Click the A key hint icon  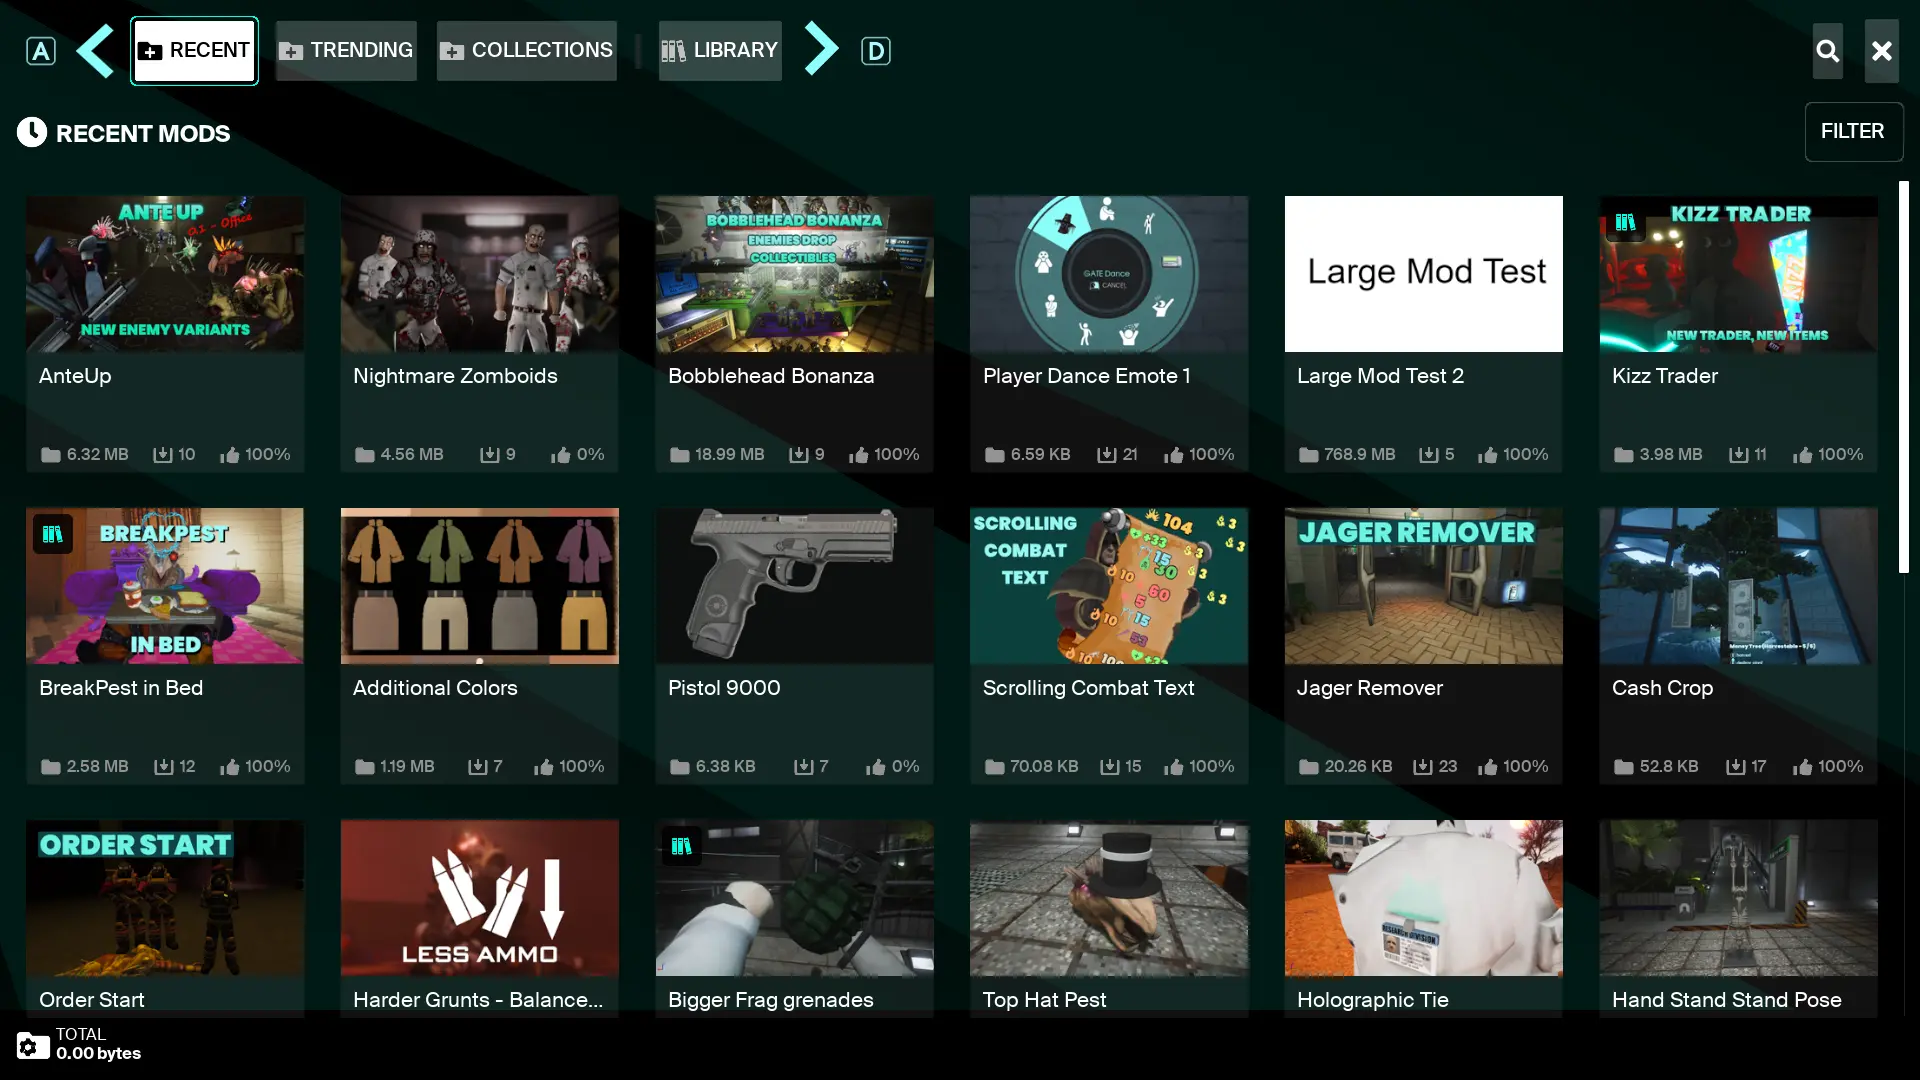[41, 51]
